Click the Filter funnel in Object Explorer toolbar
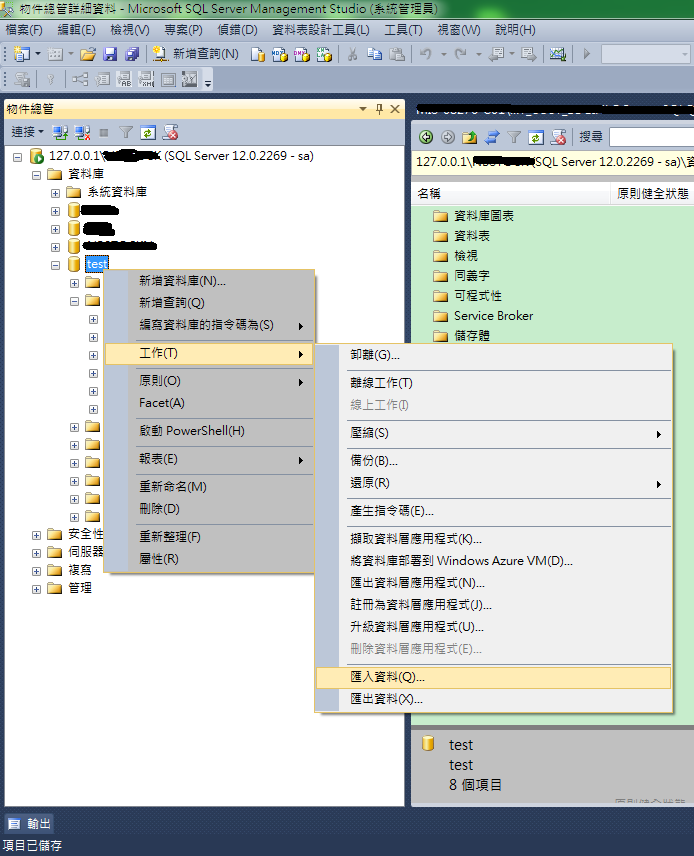The image size is (694, 856). [x=126, y=133]
